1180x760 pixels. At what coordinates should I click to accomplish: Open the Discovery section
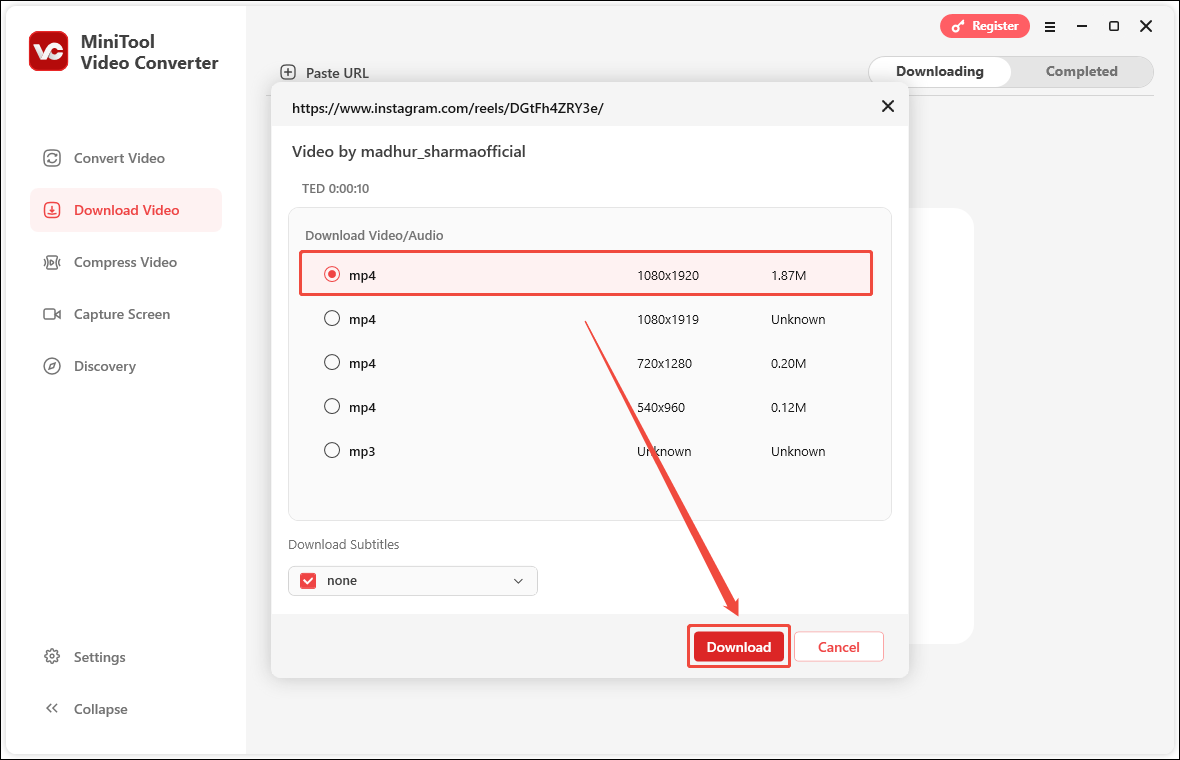[126, 366]
